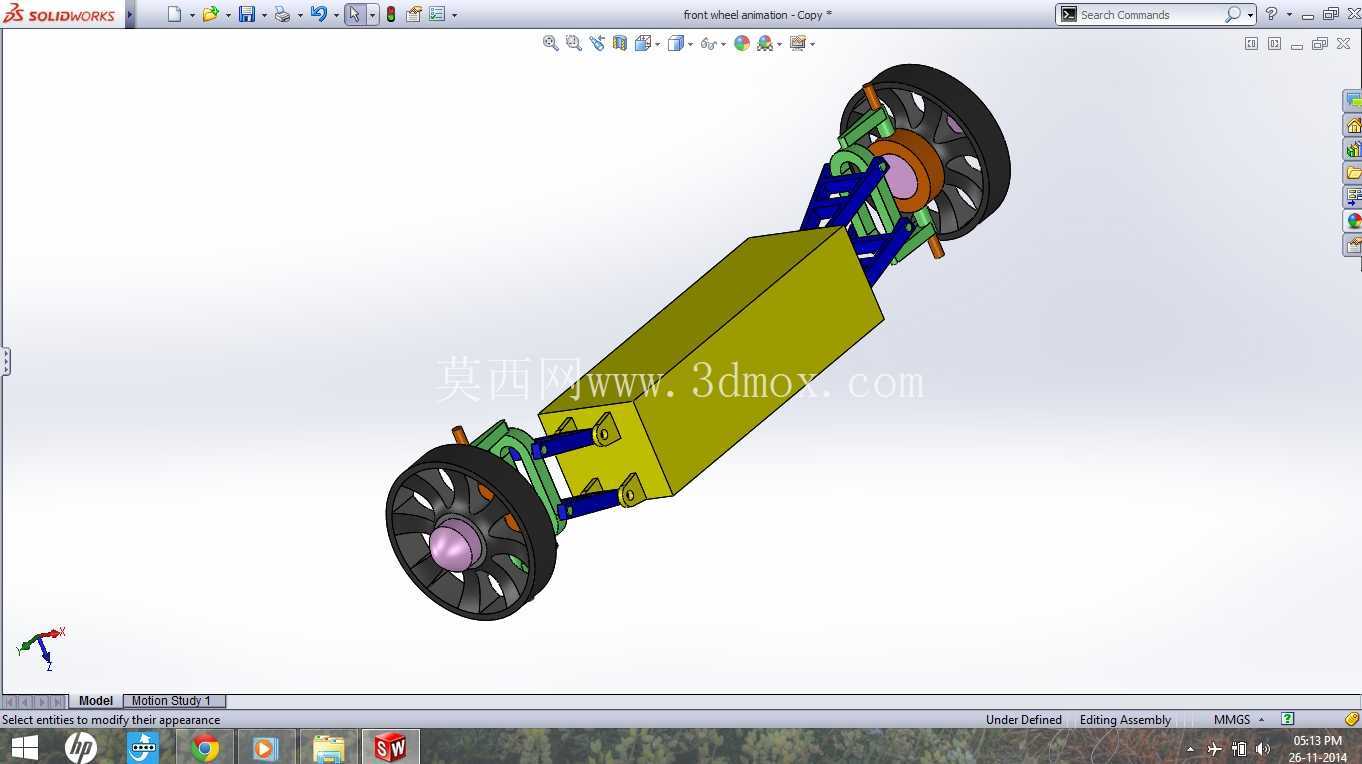Click the Editing Assembly status text
This screenshot has height=764, width=1362.
point(1125,720)
